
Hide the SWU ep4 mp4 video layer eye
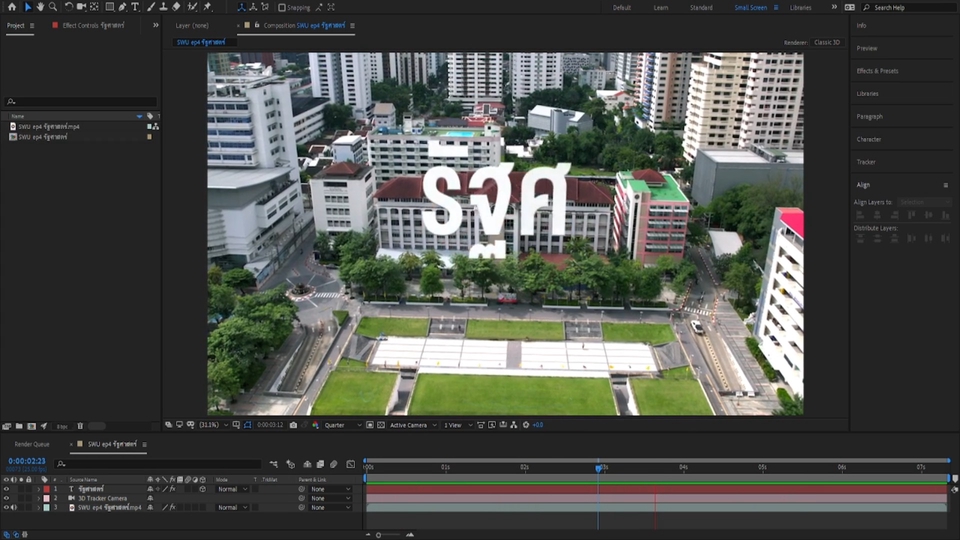pos(6,508)
